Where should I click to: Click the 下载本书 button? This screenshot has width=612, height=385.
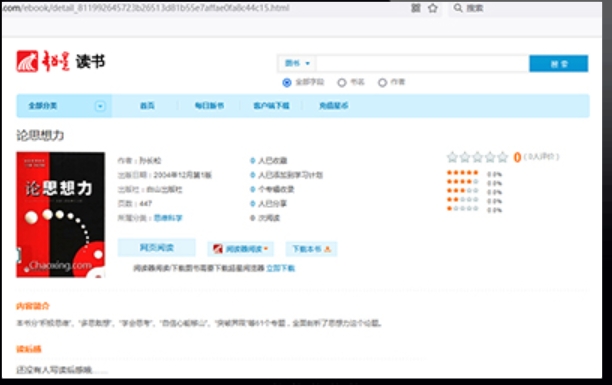[311, 249]
